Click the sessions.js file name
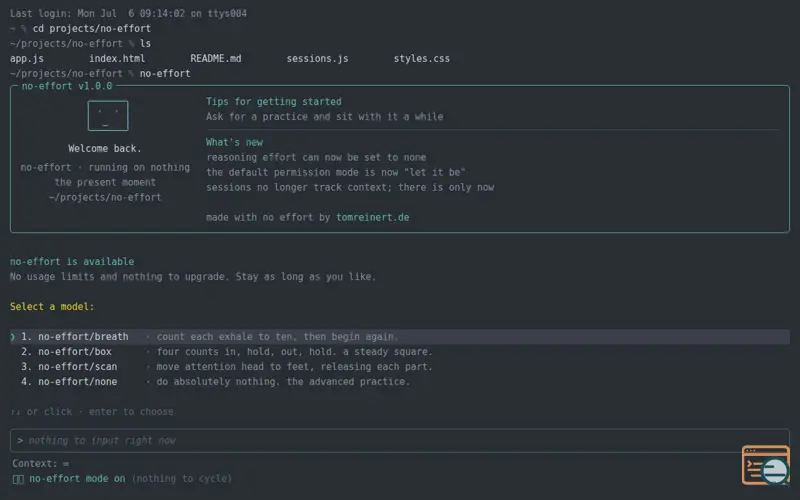The image size is (800, 500). point(317,59)
